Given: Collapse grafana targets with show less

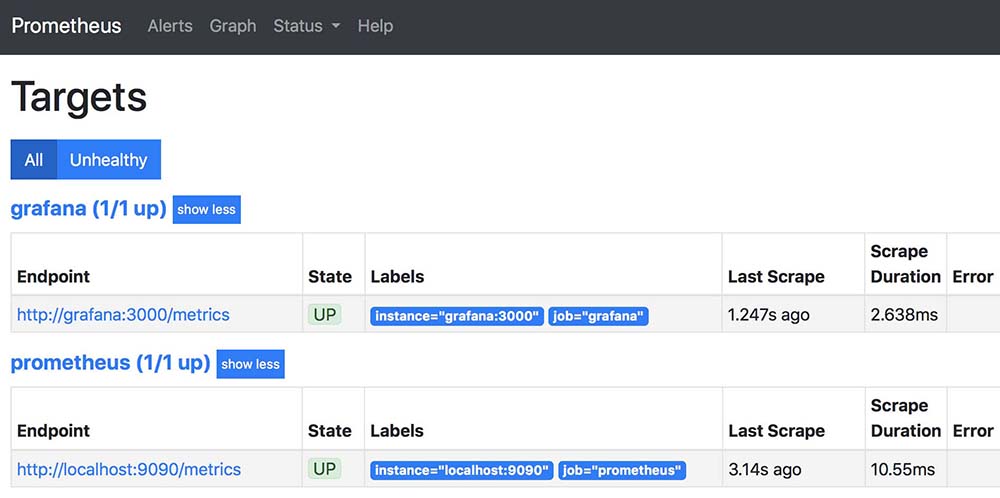Looking at the screenshot, I should pos(206,210).
